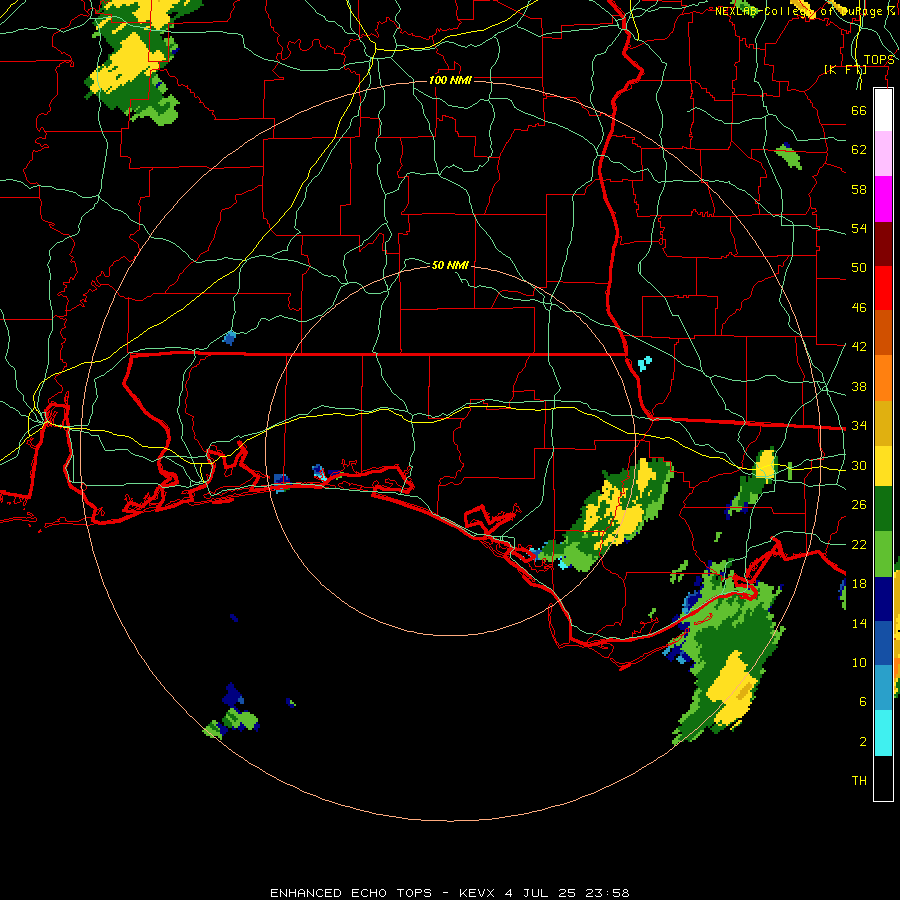This screenshot has height=900, width=900.
Task: Click the cyan legend swatch above 2
Action: pyautogui.click(x=883, y=733)
